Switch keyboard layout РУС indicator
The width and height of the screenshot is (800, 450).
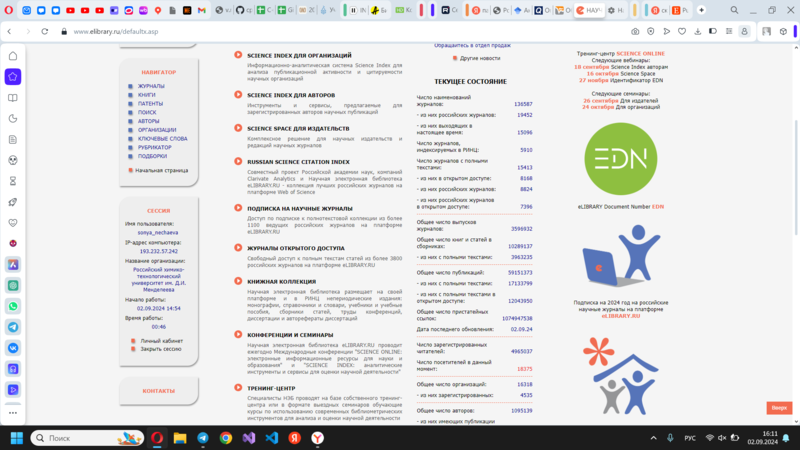click(x=690, y=438)
